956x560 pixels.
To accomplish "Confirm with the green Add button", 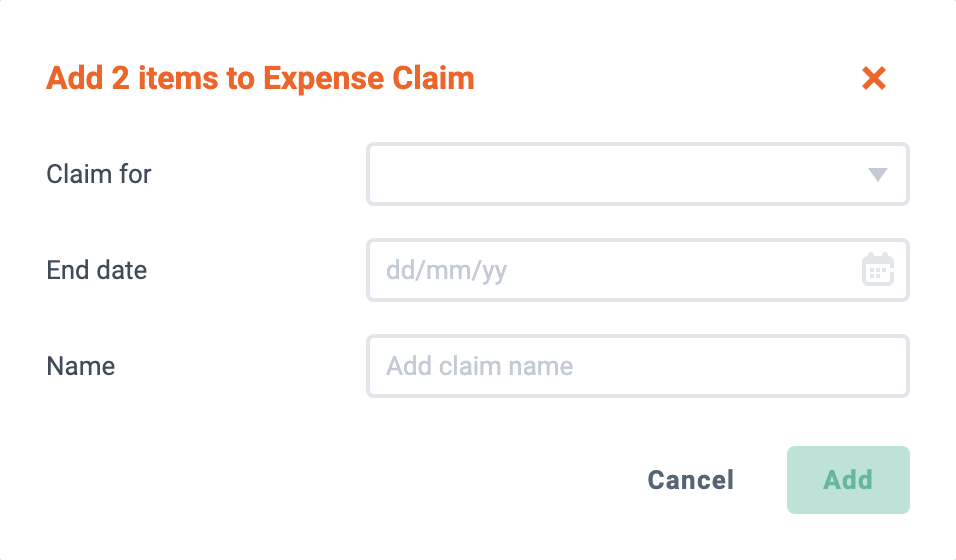I will pos(848,480).
